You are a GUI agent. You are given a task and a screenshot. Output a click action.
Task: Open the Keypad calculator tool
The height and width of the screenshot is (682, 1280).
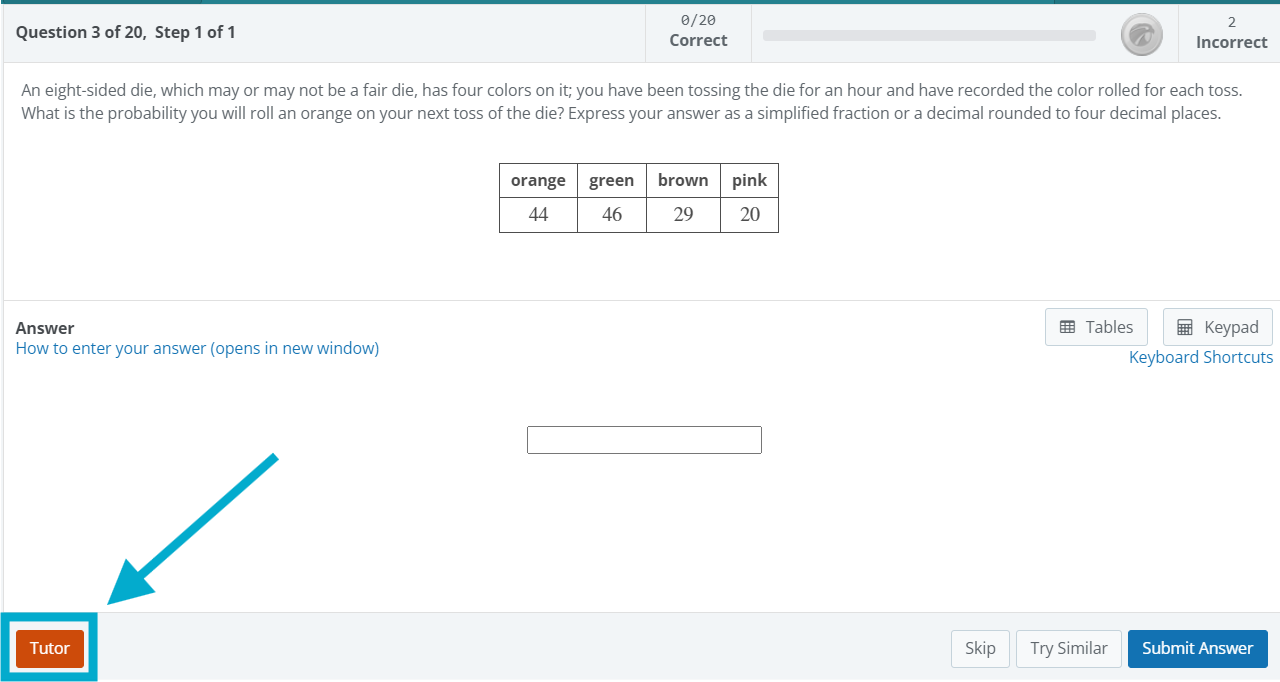coord(1217,327)
